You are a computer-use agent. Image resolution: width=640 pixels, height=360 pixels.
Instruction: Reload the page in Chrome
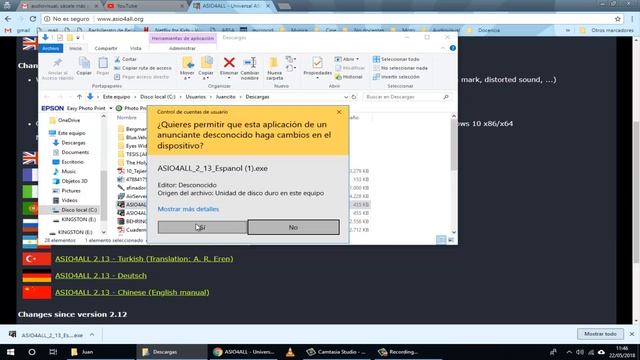click(33, 19)
